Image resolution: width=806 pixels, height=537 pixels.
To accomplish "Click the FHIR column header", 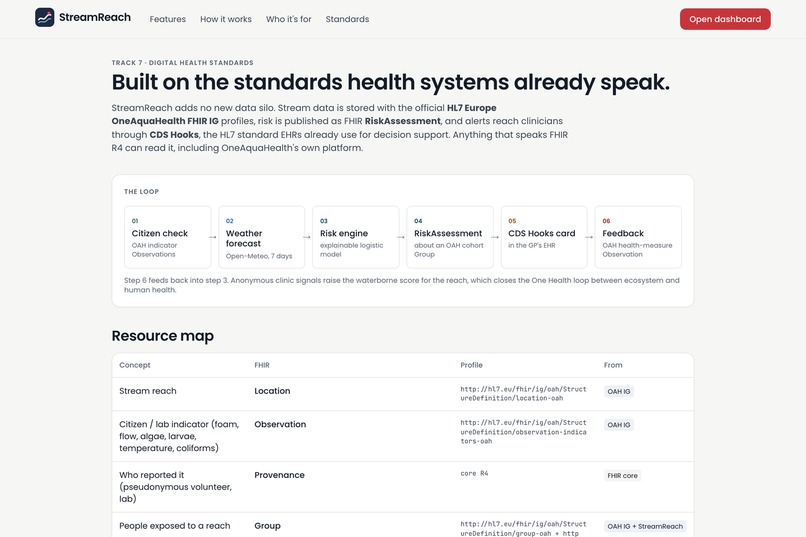I will coord(262,365).
